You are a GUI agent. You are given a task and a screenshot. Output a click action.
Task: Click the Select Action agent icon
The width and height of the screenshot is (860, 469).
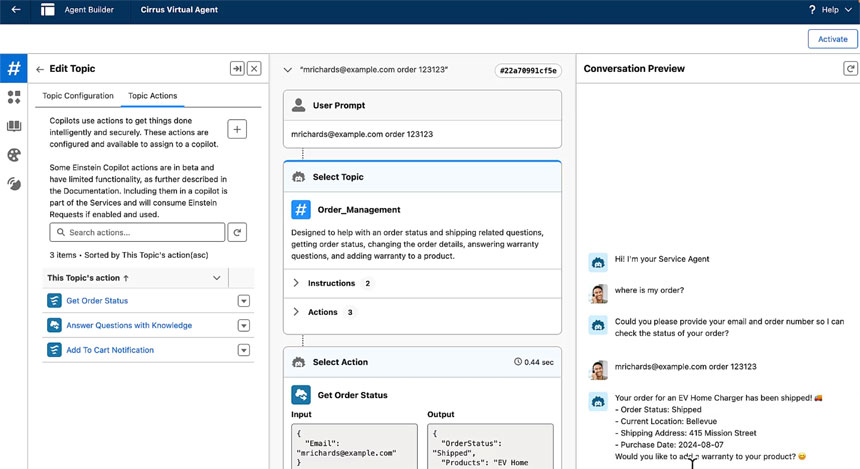(x=298, y=362)
